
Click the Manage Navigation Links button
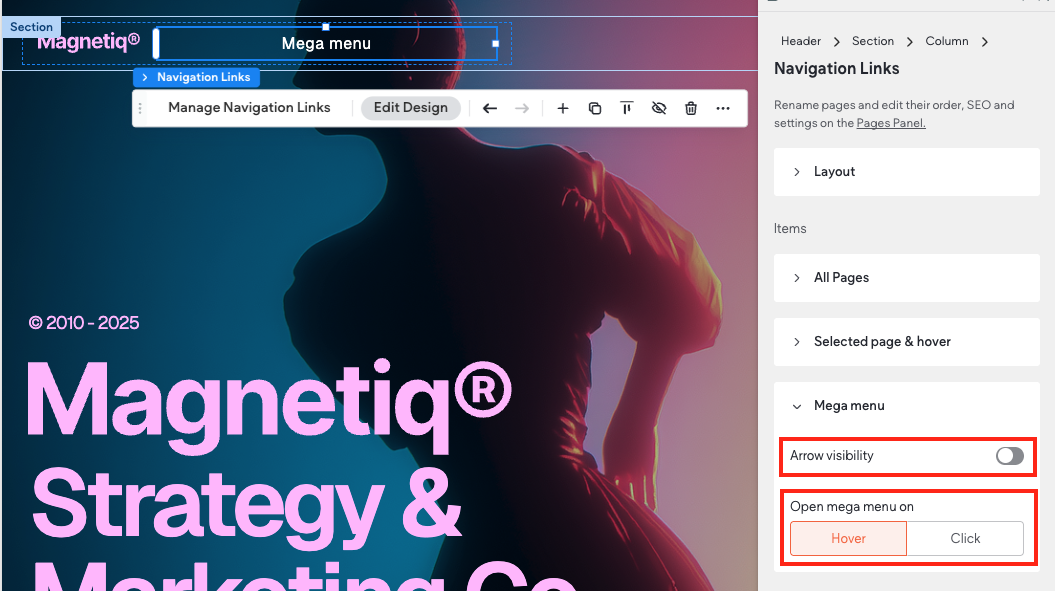pos(249,108)
